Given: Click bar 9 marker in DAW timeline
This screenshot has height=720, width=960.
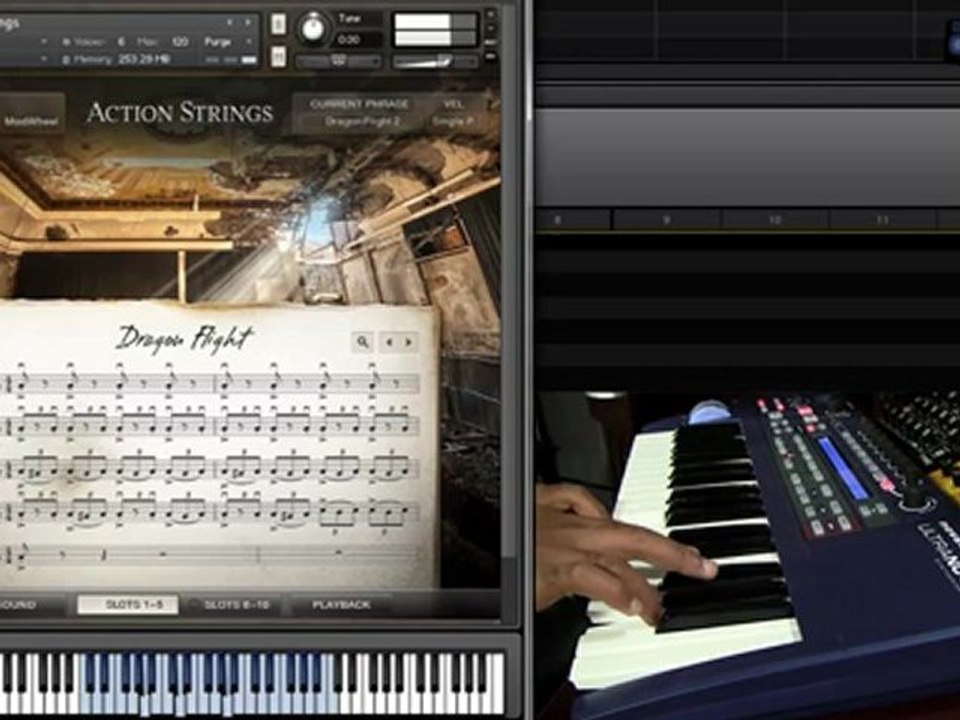Looking at the screenshot, I should (x=666, y=219).
